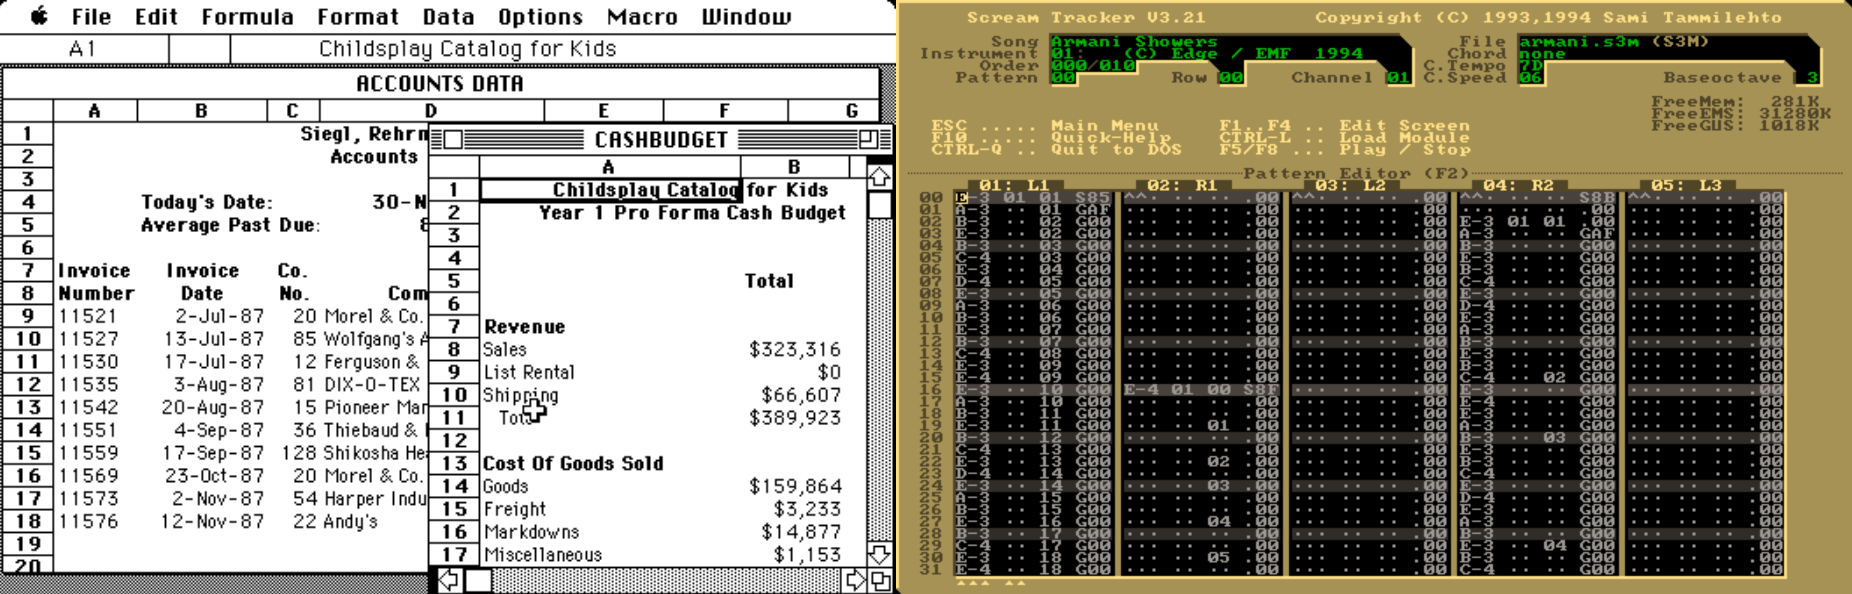Click the CASHBUDGET window size box

tap(880, 579)
